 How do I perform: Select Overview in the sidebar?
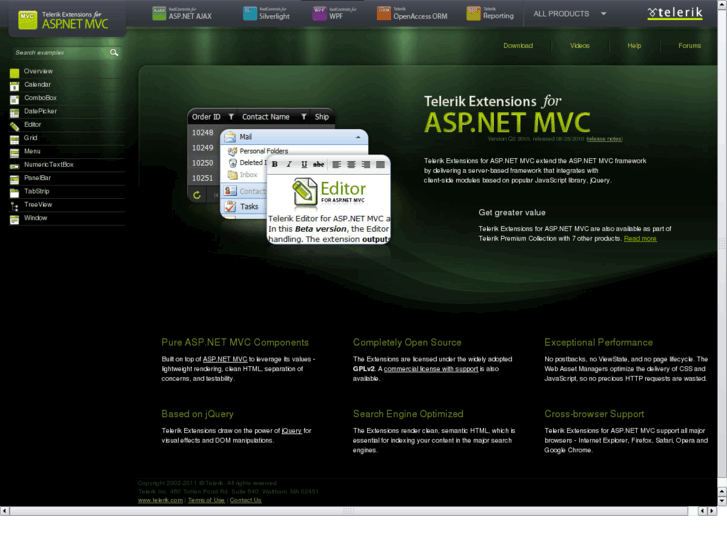(x=38, y=71)
